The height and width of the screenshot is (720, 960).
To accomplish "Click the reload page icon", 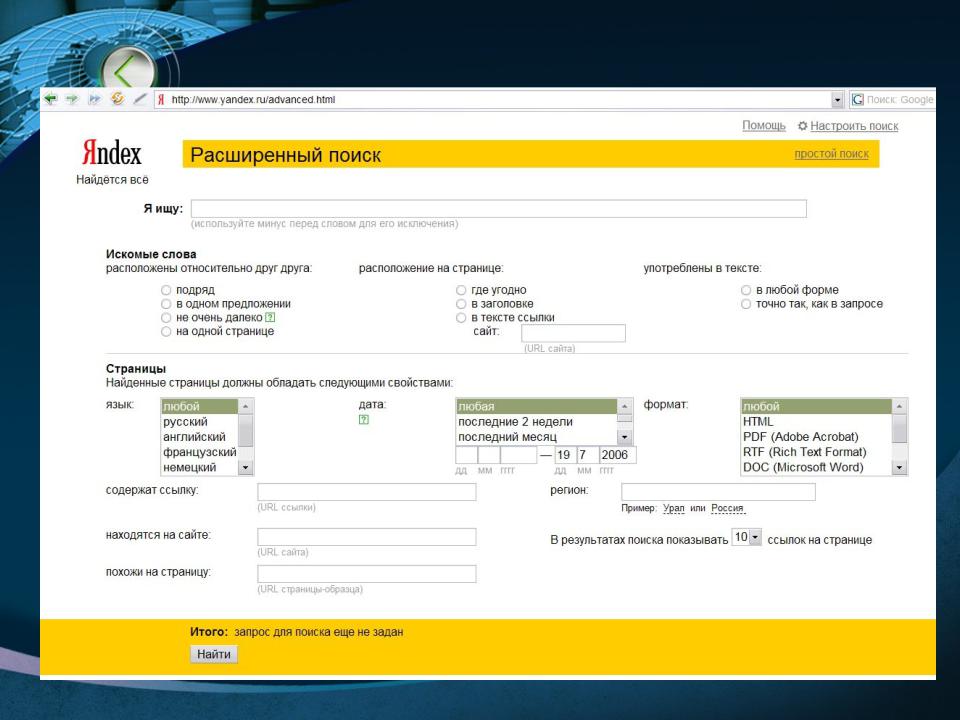I will click(118, 98).
